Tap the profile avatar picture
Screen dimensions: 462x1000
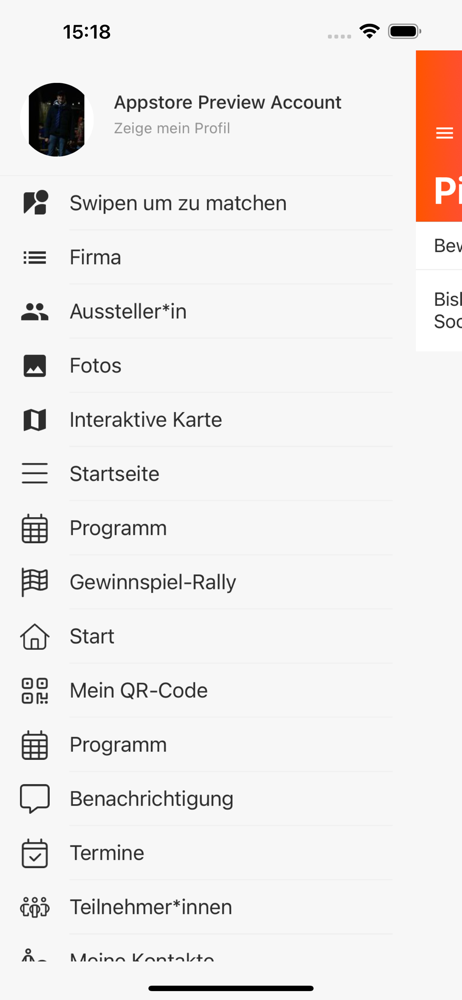click(57, 119)
